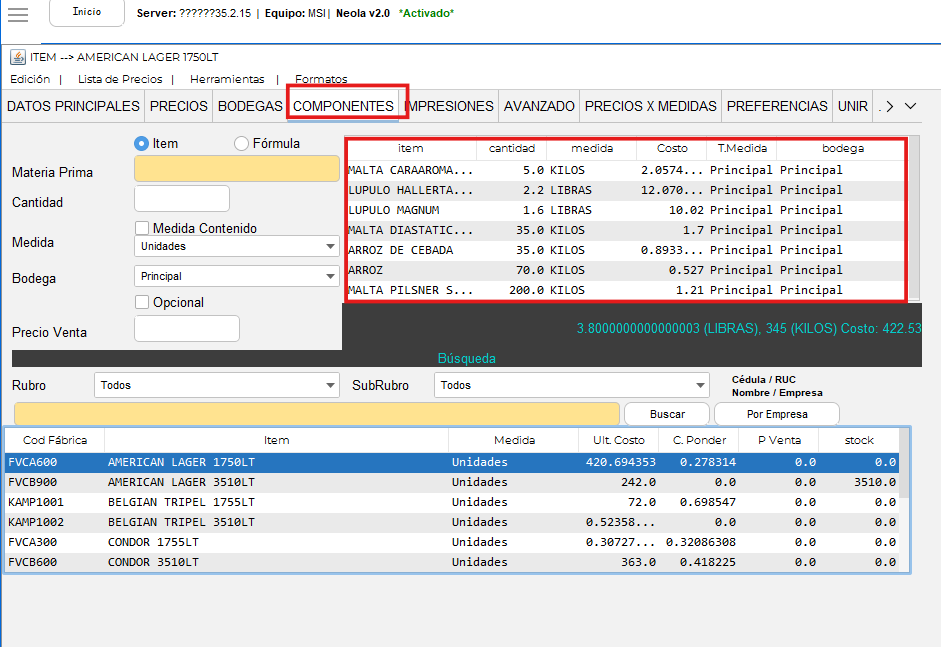Switch to the COMPONENTES tab
Screen dimensions: 941x647
pyautogui.click(x=343, y=106)
